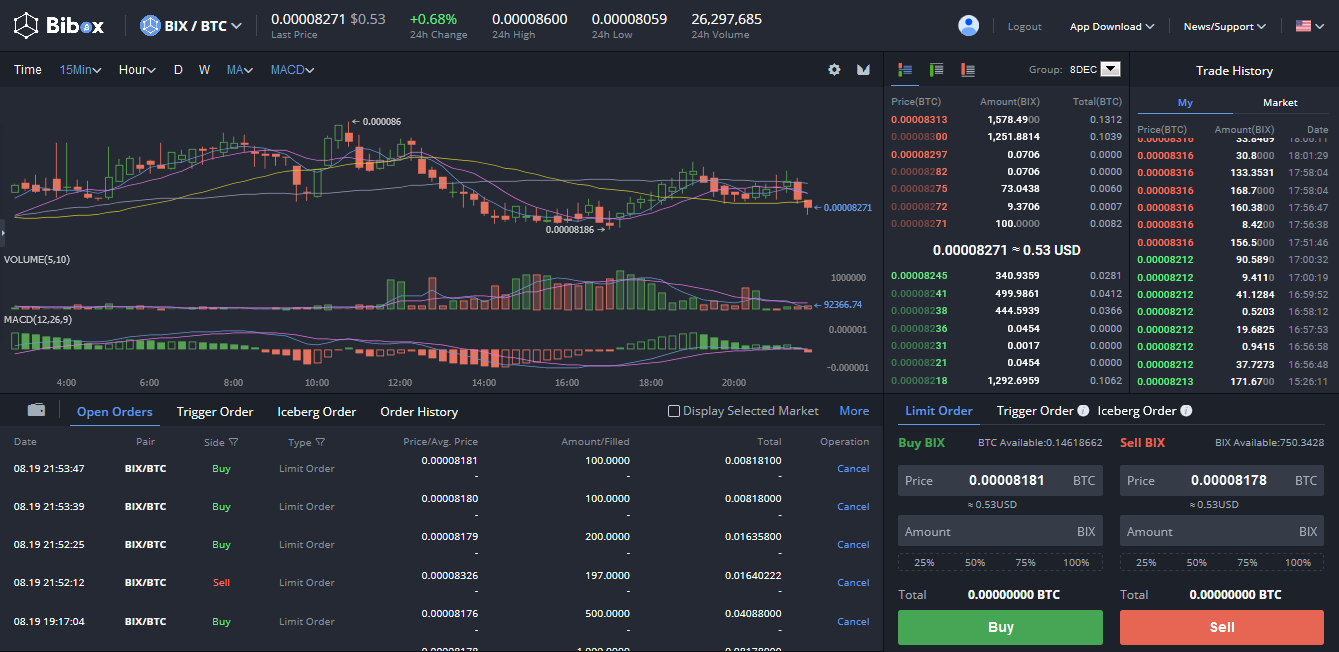Show buy orders only view
1339x652 pixels.
point(937,69)
